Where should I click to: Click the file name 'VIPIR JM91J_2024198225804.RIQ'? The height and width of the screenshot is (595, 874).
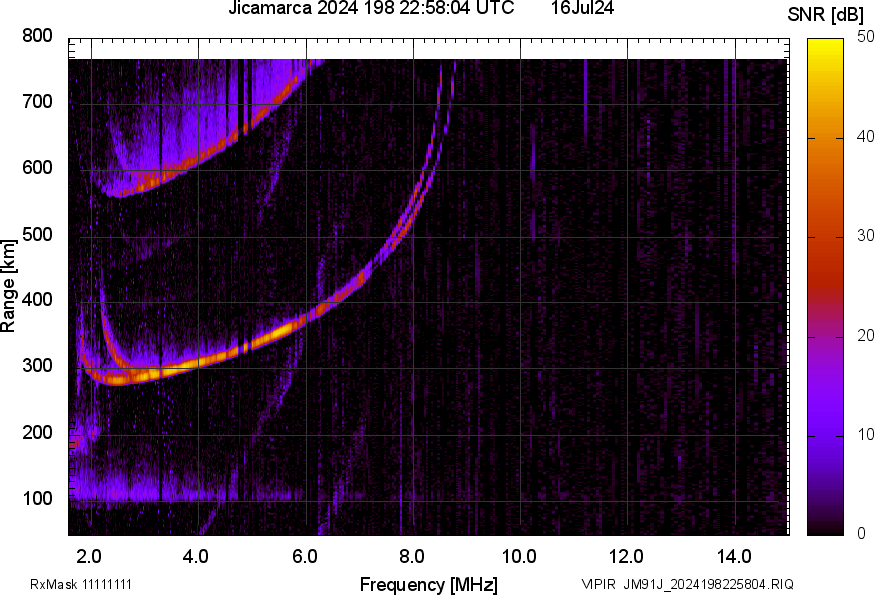[687, 584]
